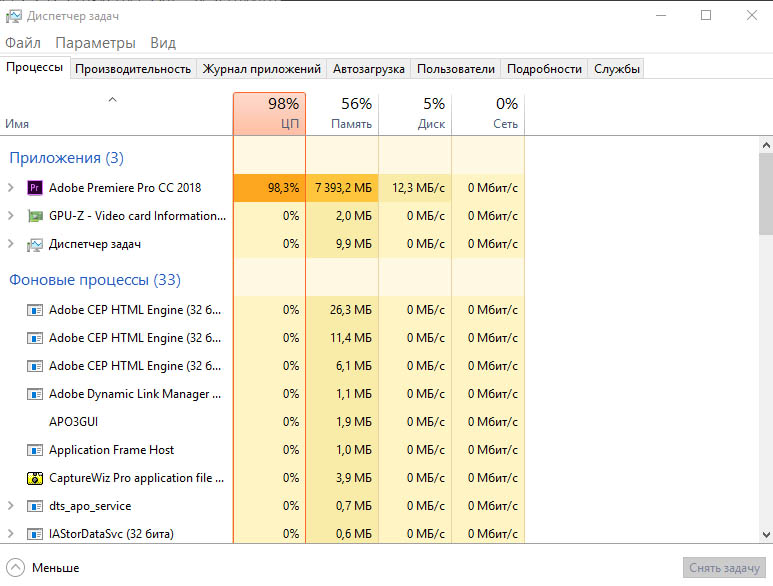
Task: Open the Файл menu
Action: click(x=23, y=43)
